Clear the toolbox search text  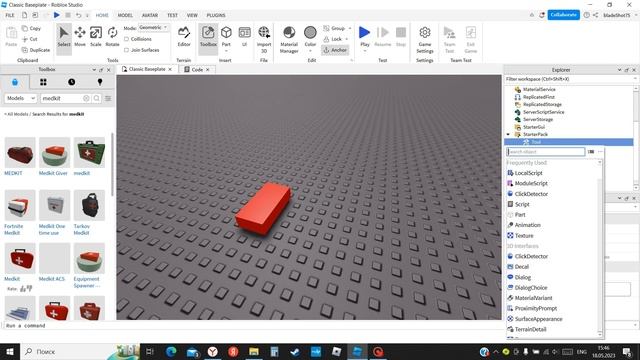(x=86, y=98)
